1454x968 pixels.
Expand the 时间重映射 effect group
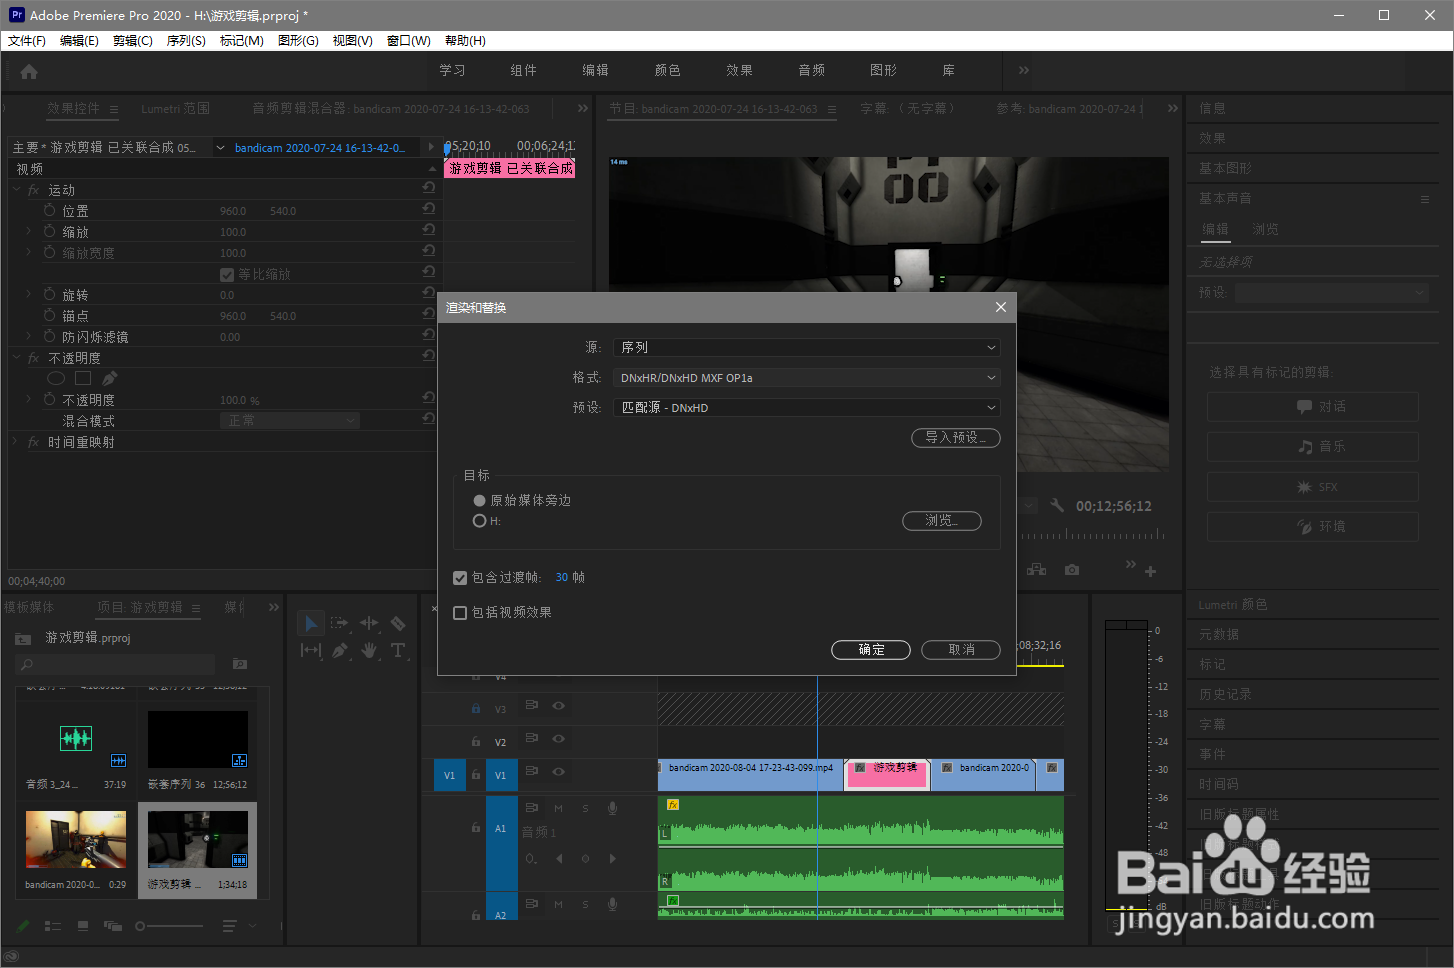15,441
